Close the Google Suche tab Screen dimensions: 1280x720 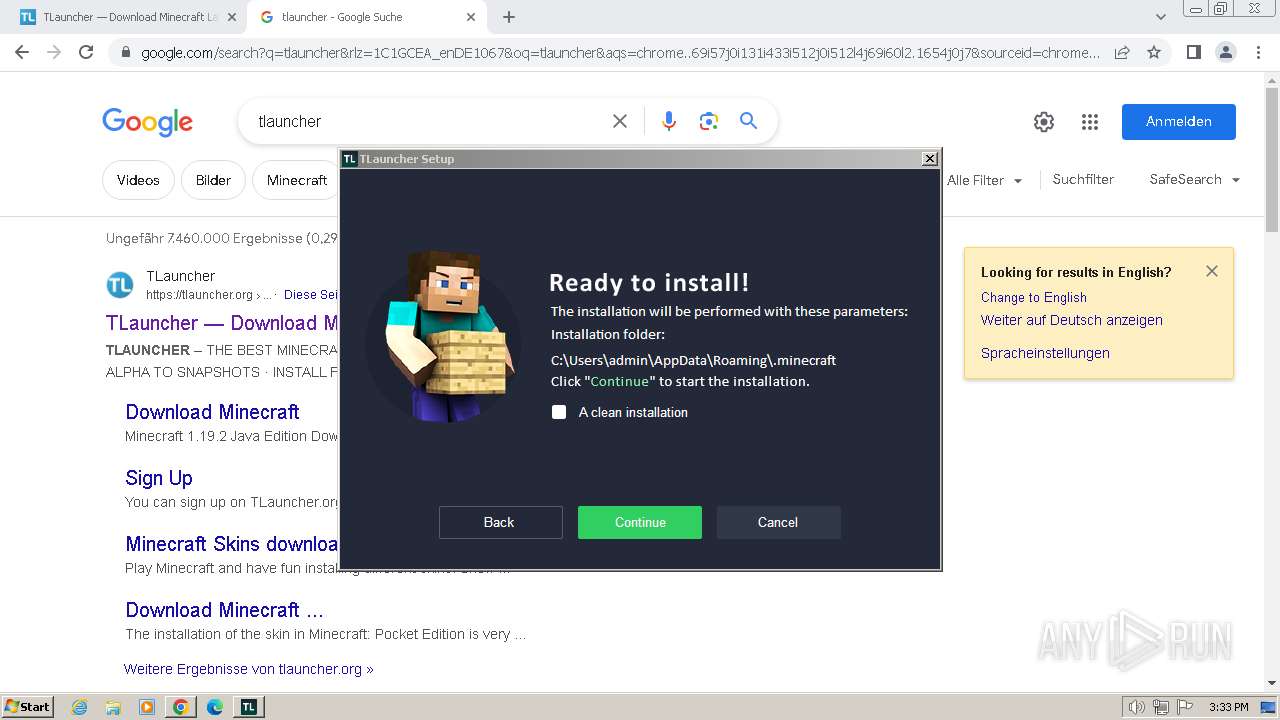point(472,17)
